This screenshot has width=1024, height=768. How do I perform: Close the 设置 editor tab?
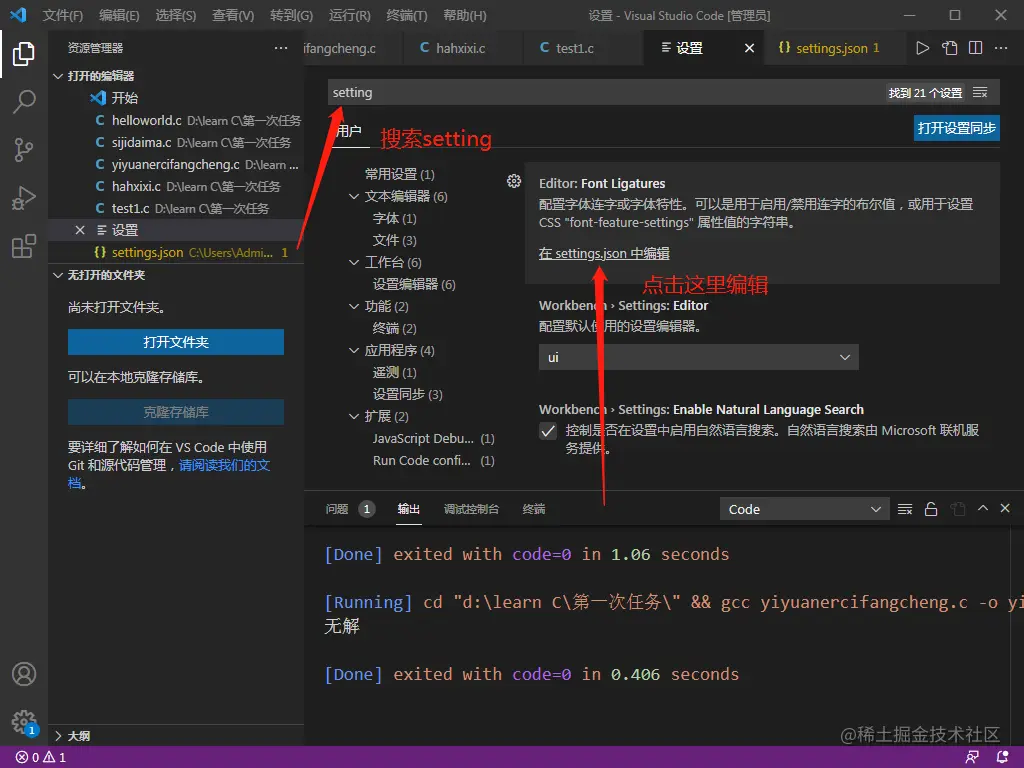(749, 48)
